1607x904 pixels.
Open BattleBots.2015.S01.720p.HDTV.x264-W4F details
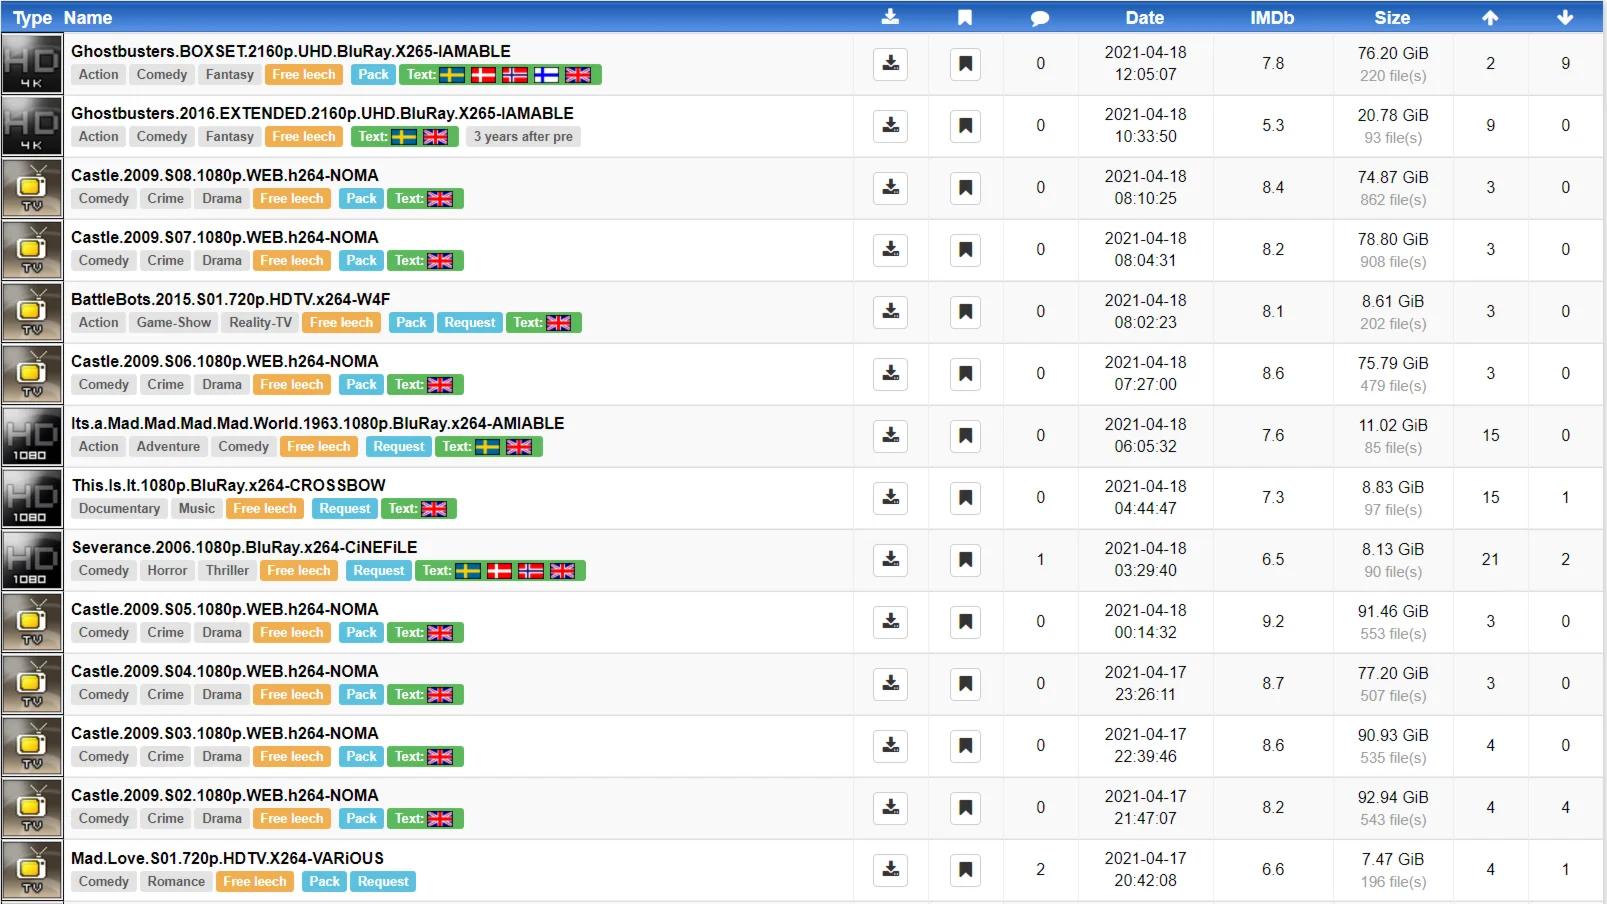[x=231, y=299]
